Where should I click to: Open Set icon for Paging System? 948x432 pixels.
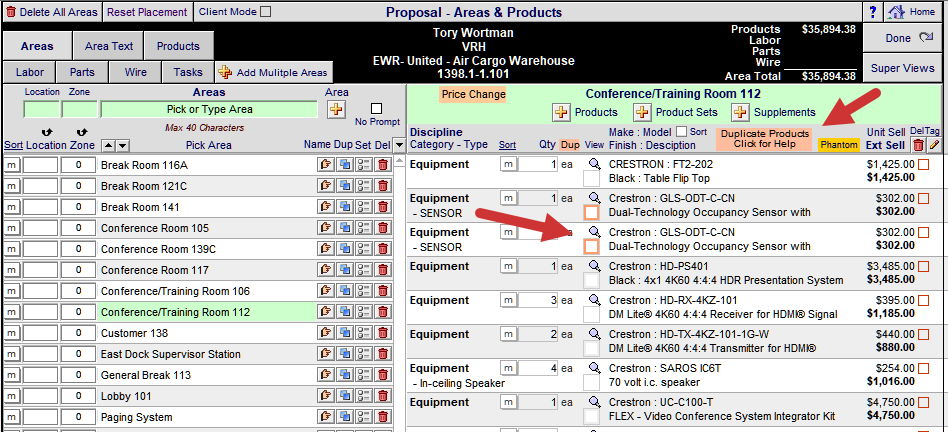pos(363,417)
